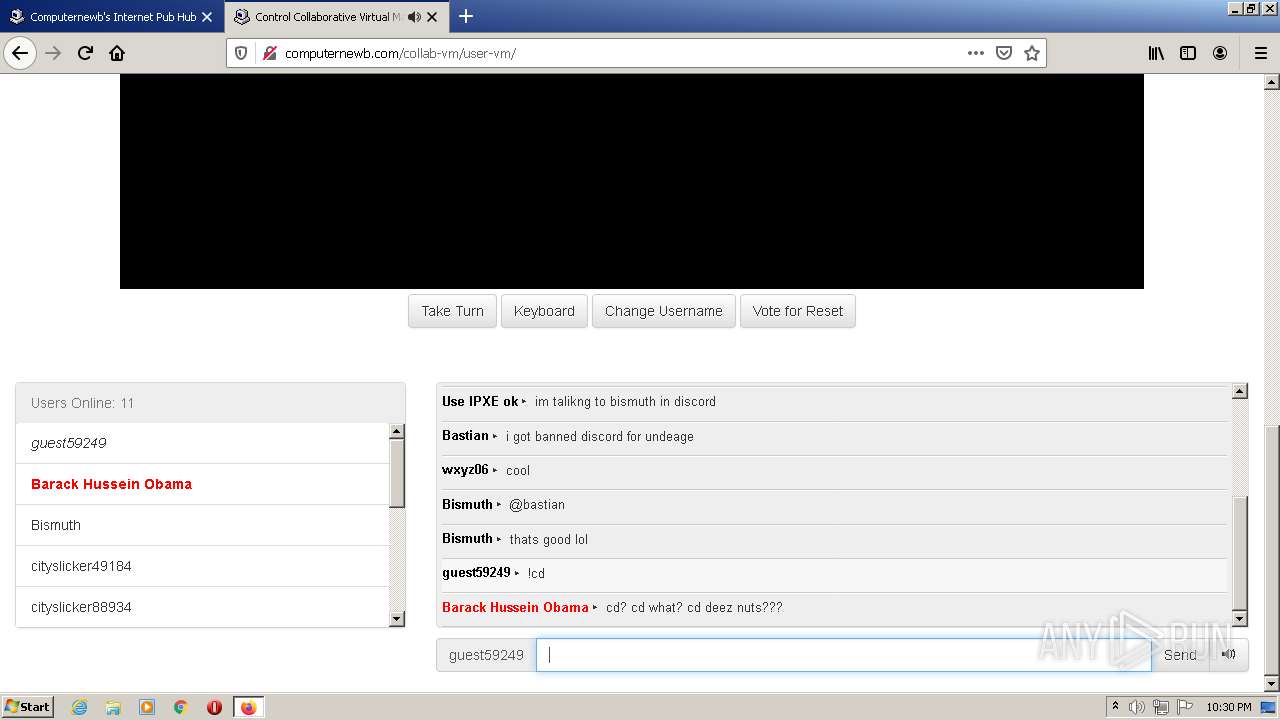
Task: Open the system volume tray icon
Action: [1137, 707]
